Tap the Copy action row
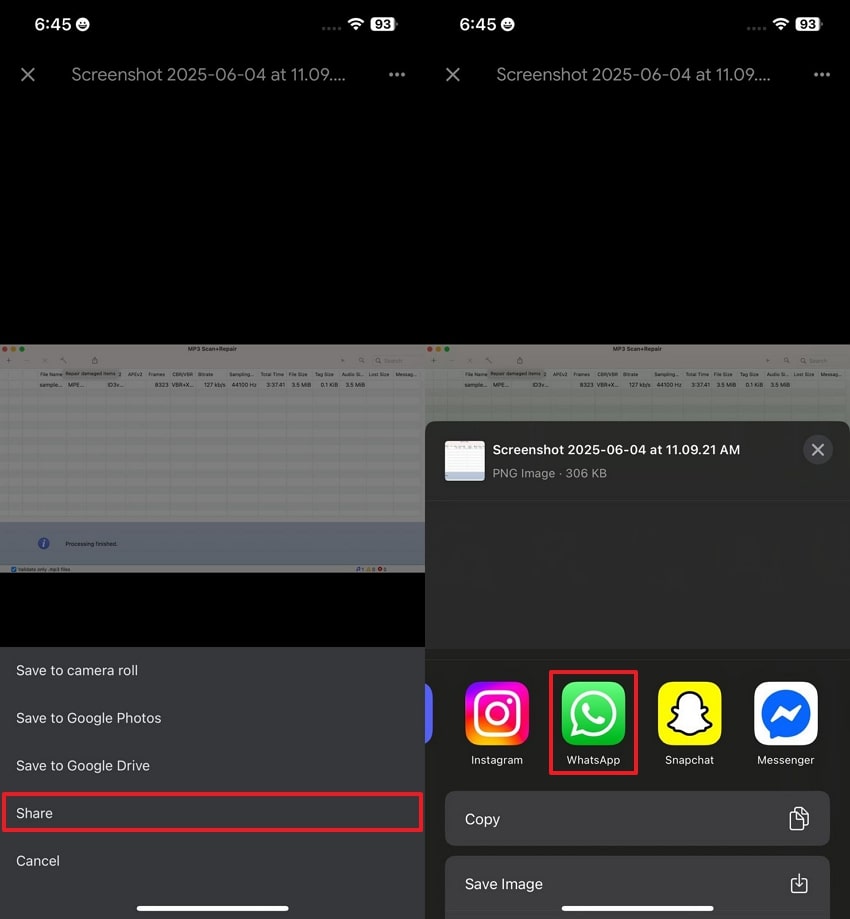 [637, 819]
